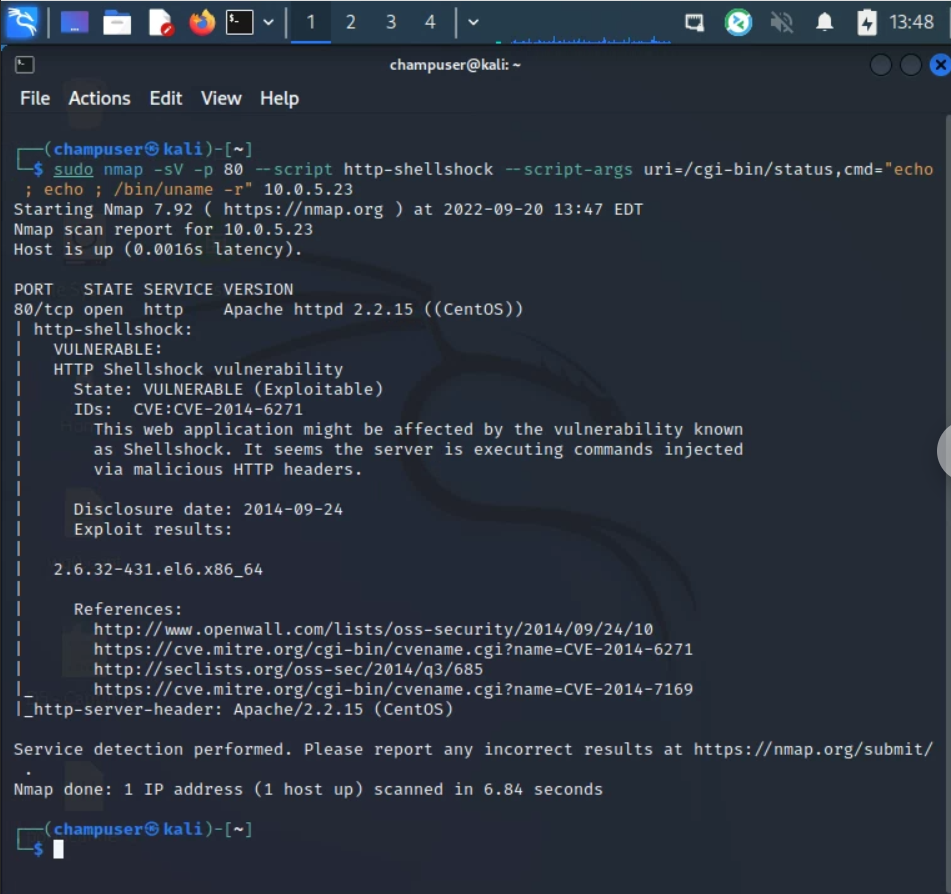Launch the text editor panel icon
The image size is (951, 894).
pyautogui.click(x=161, y=23)
